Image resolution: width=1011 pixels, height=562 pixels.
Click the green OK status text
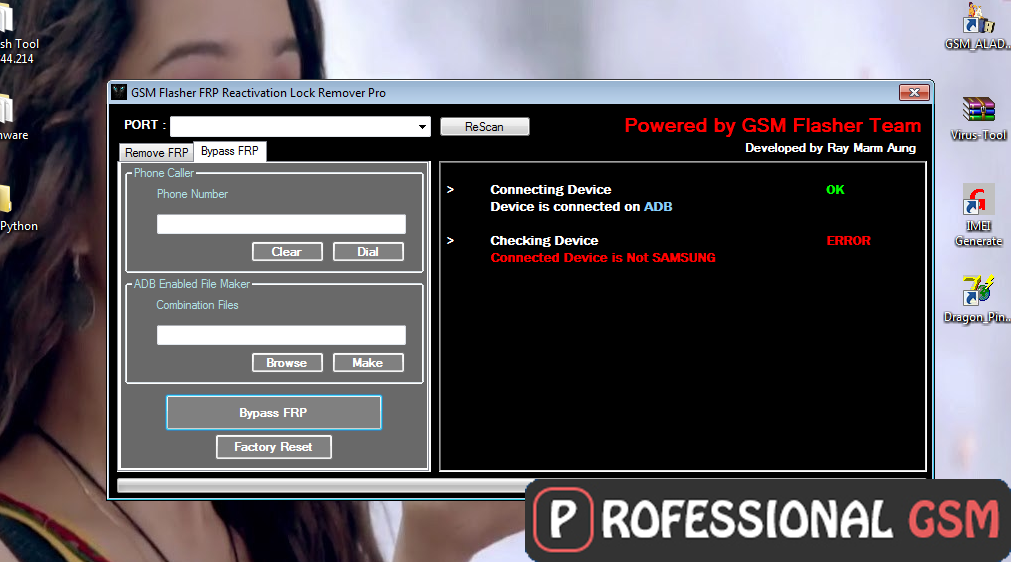click(835, 189)
